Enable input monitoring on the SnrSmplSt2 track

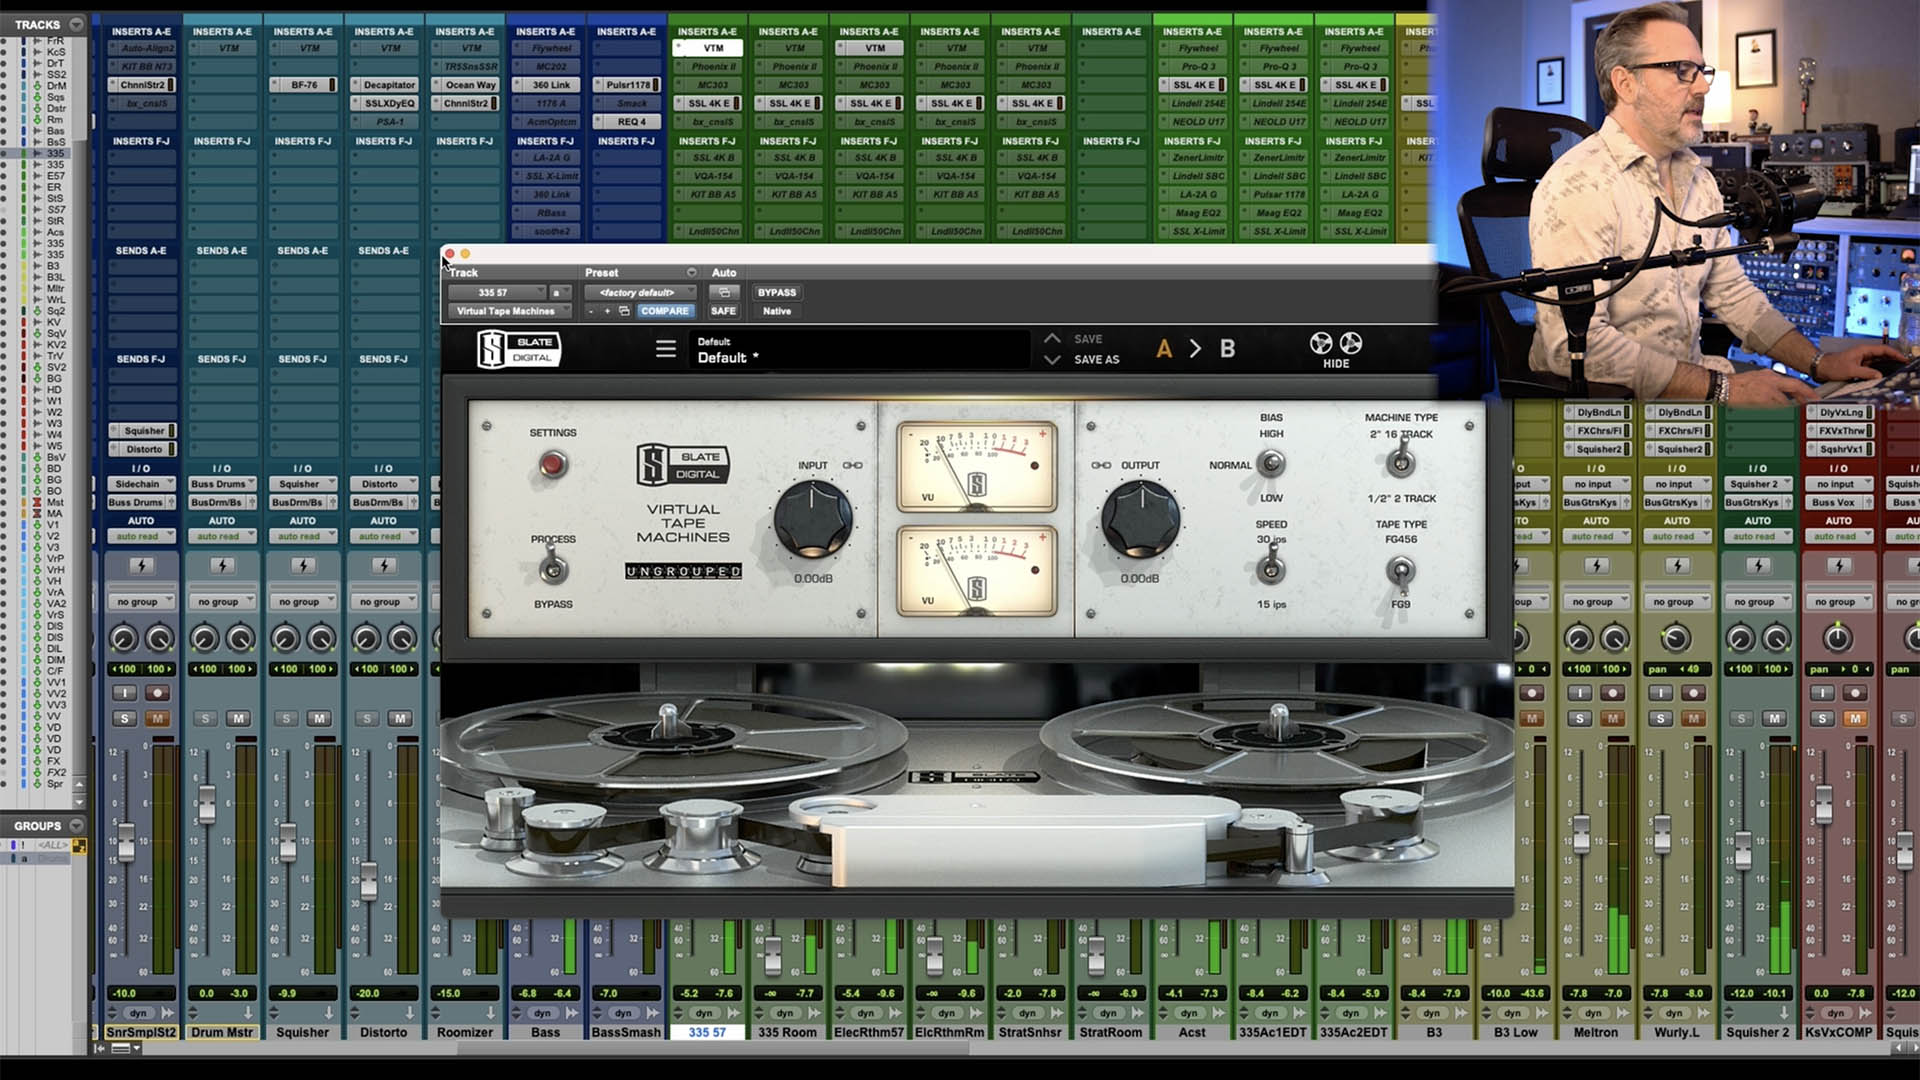click(x=124, y=693)
